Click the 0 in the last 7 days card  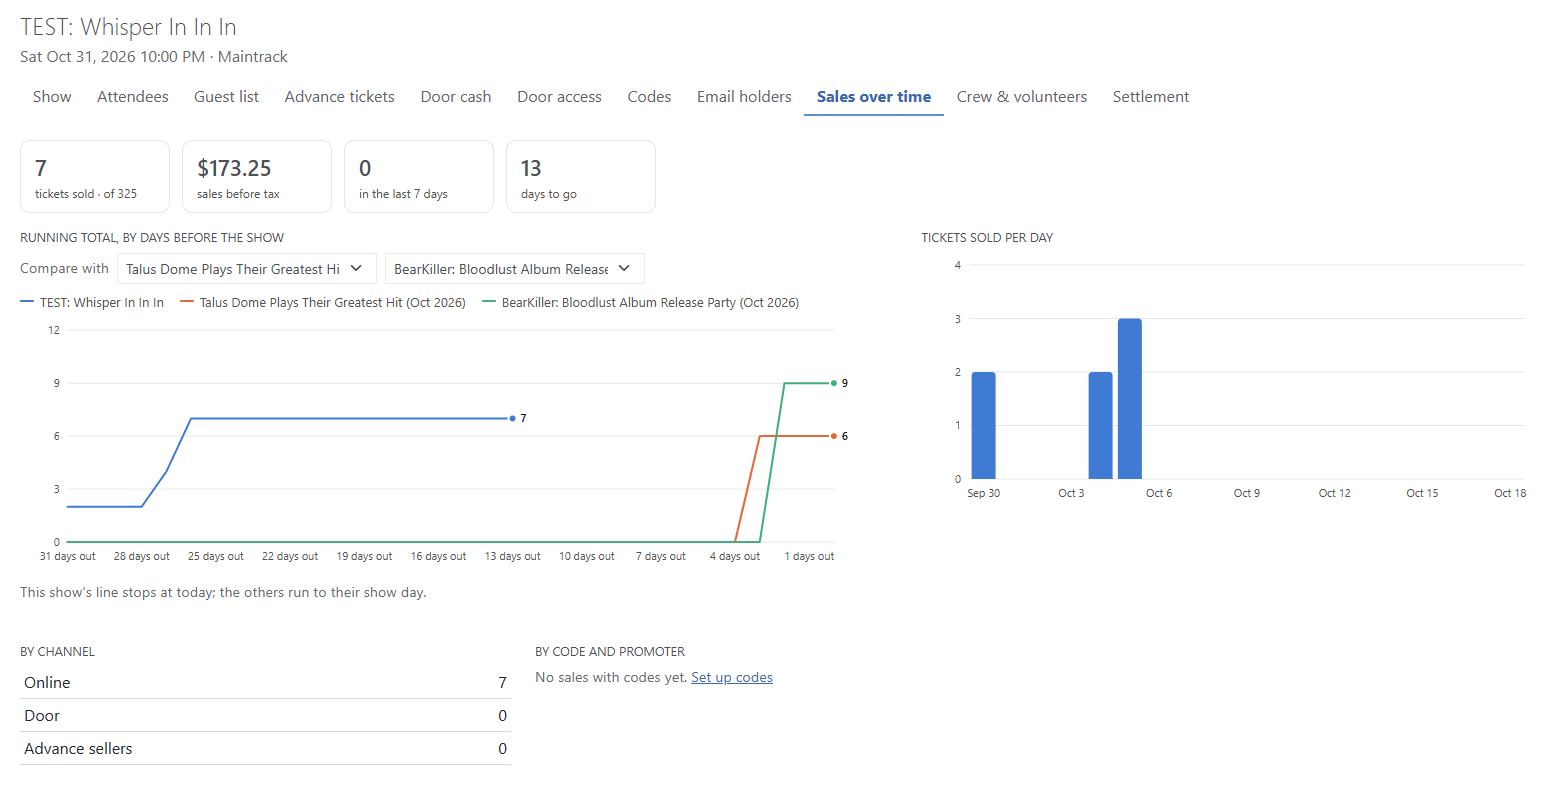pyautogui.click(x=419, y=177)
